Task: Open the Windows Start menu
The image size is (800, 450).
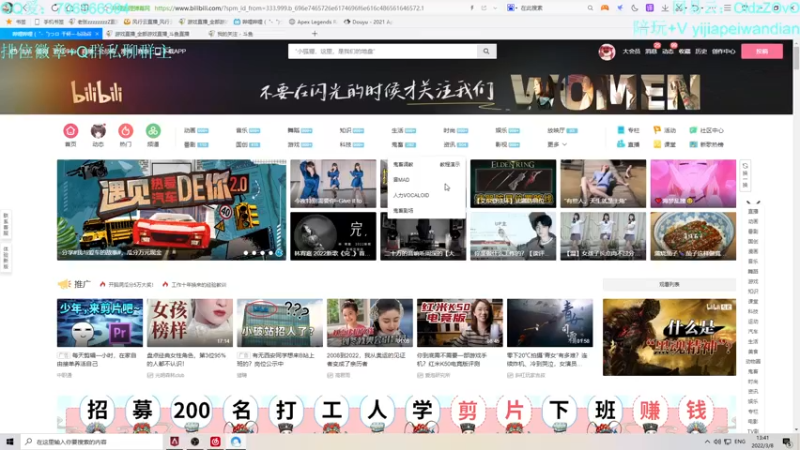Action: pyautogui.click(x=10, y=441)
